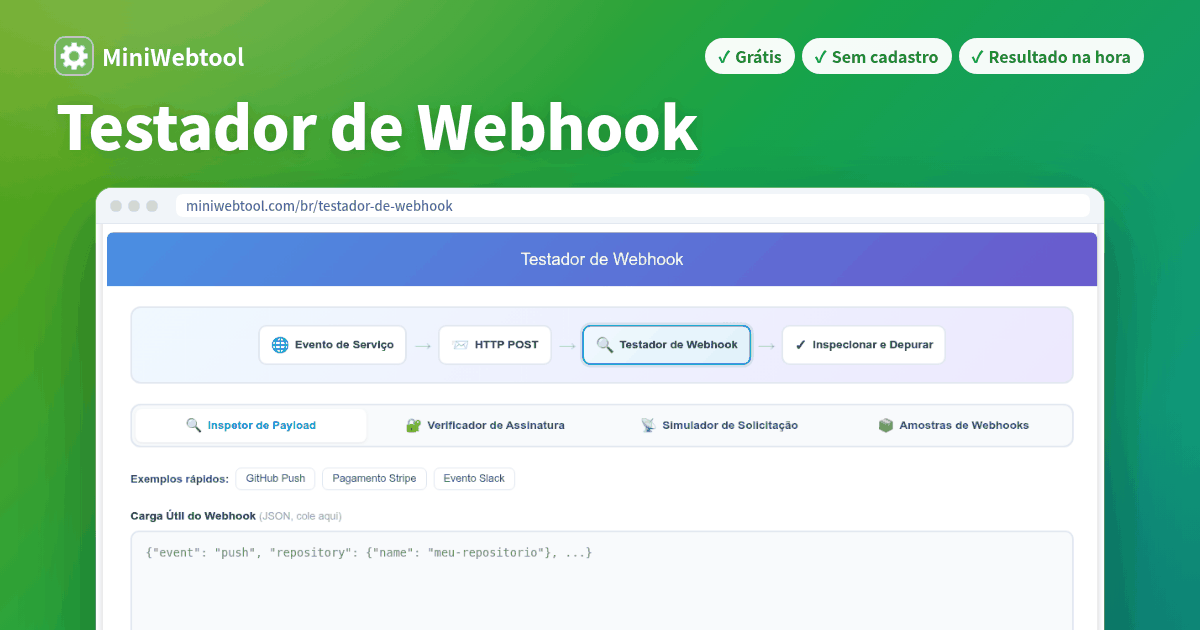Focus the webhook payload JSON textarea

pos(602,580)
